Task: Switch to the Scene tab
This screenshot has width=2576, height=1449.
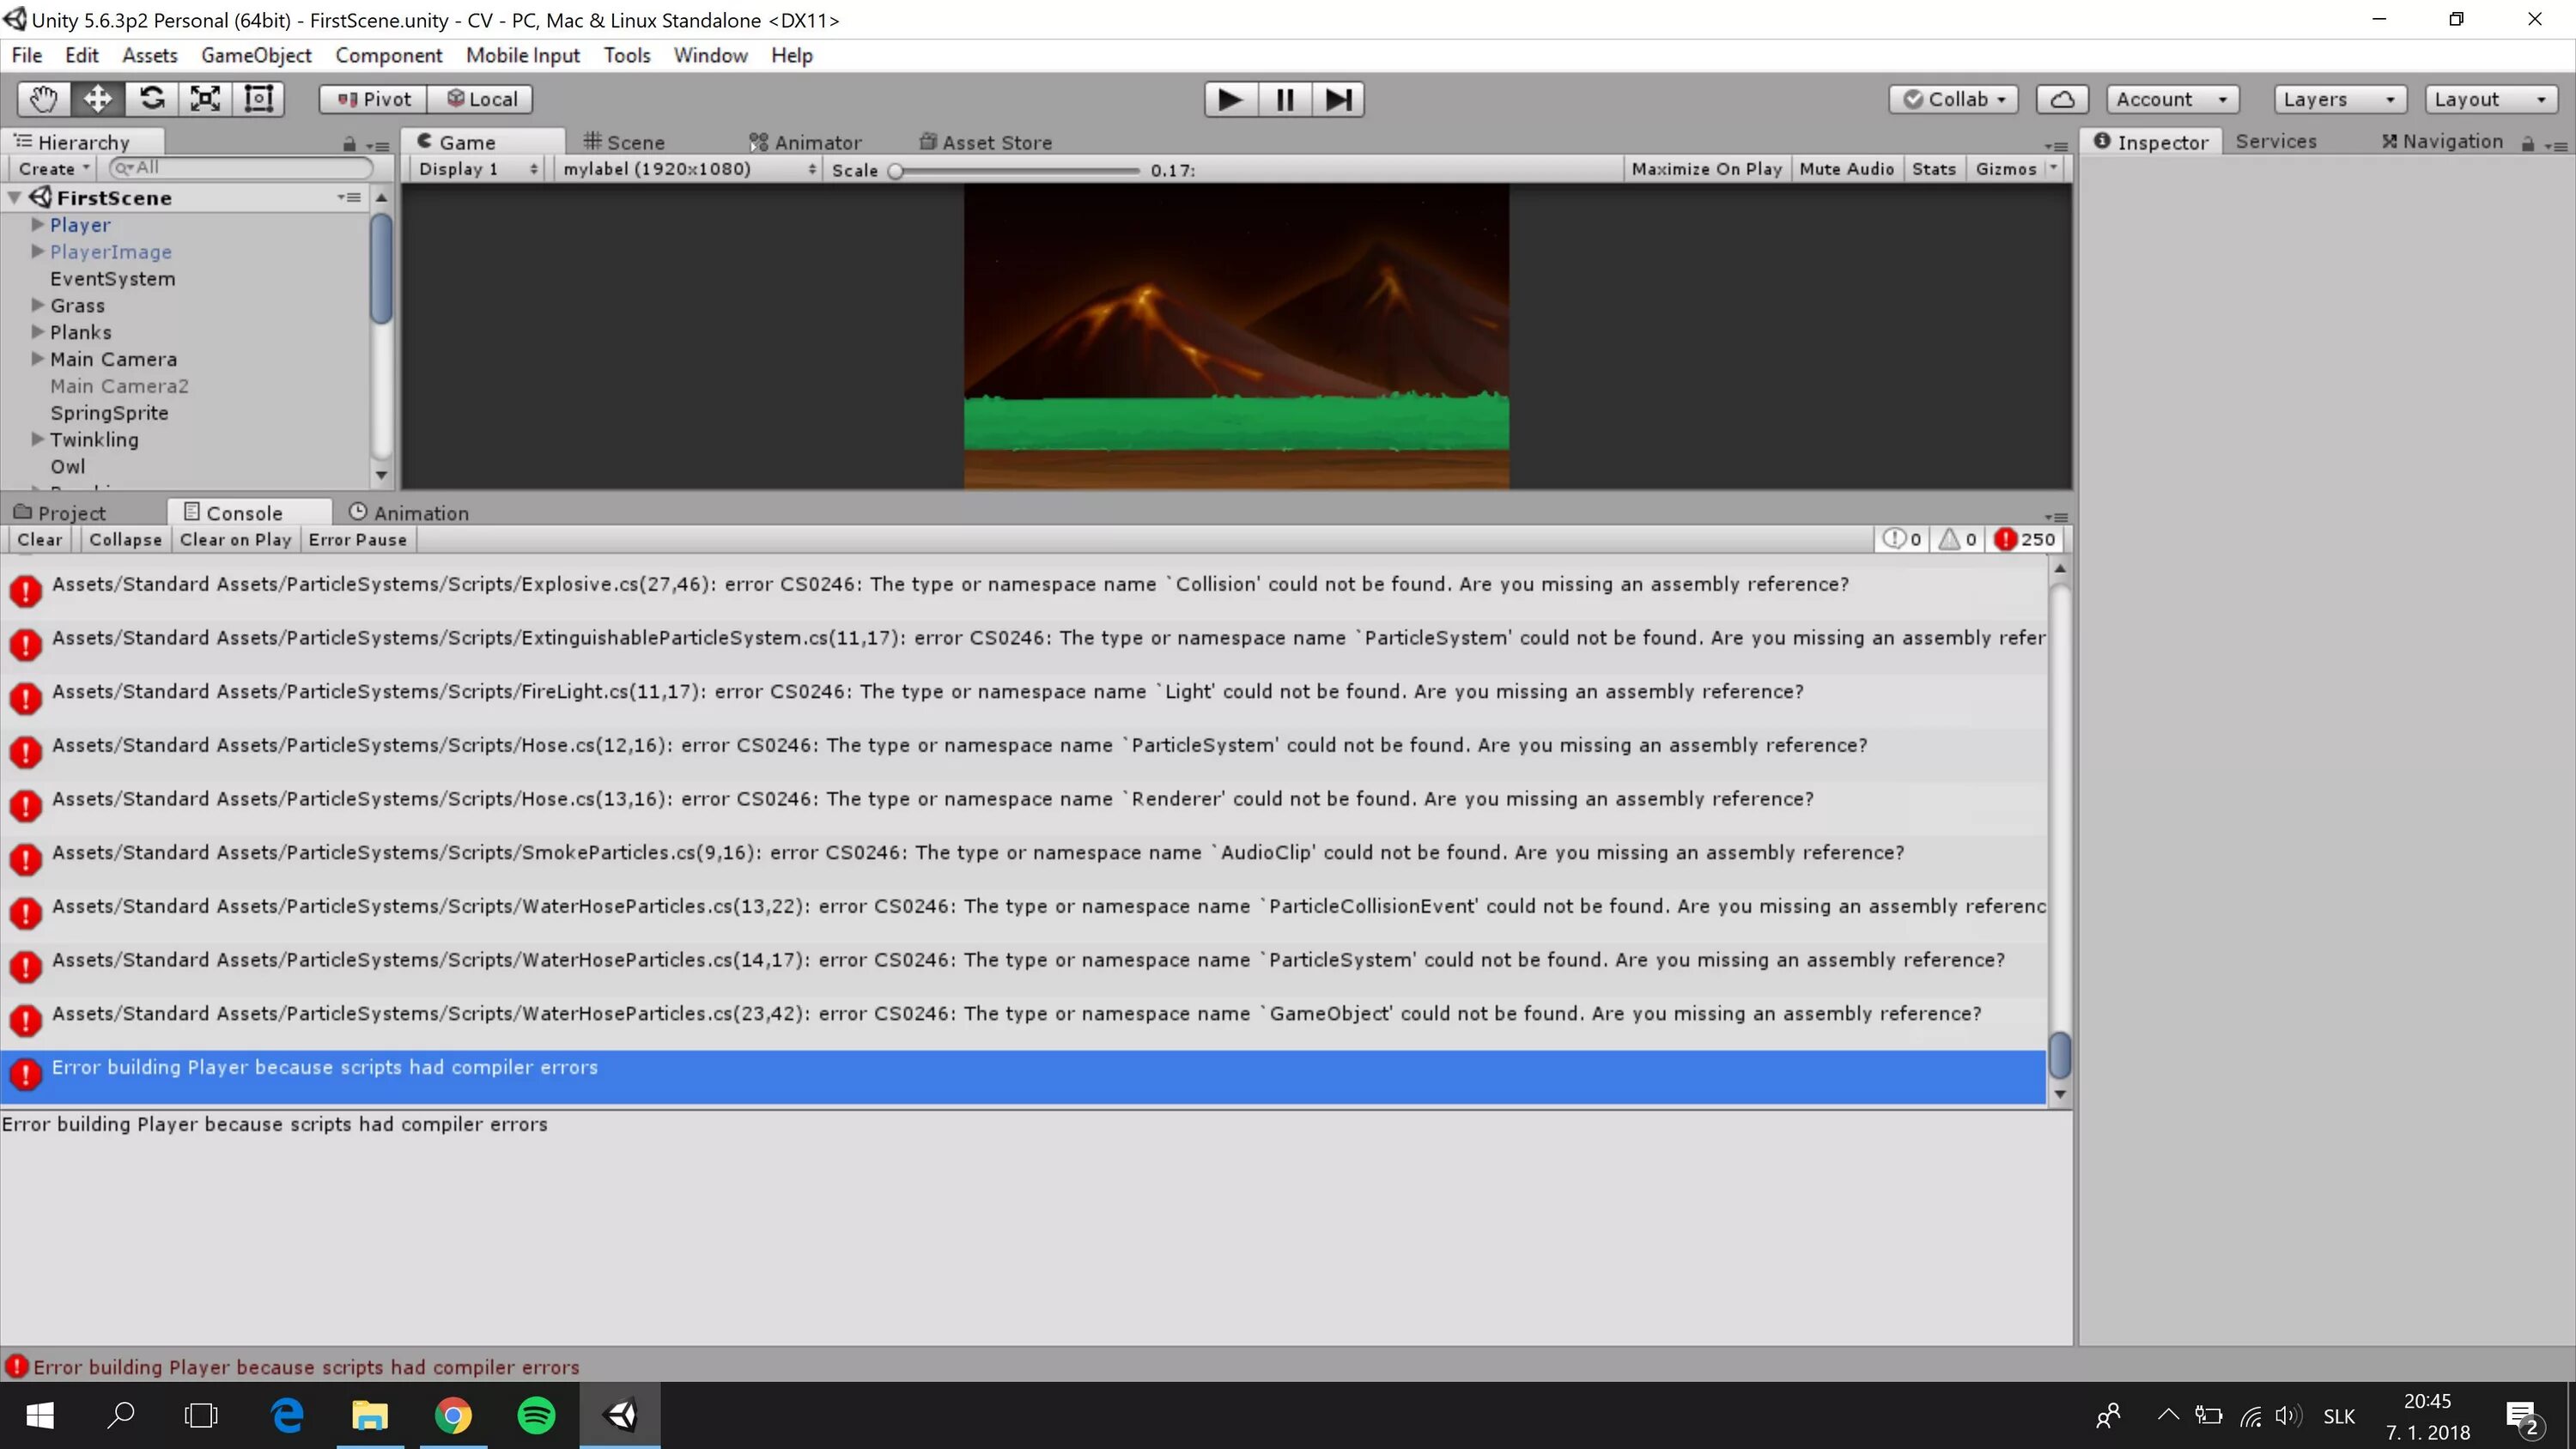Action: 624,142
